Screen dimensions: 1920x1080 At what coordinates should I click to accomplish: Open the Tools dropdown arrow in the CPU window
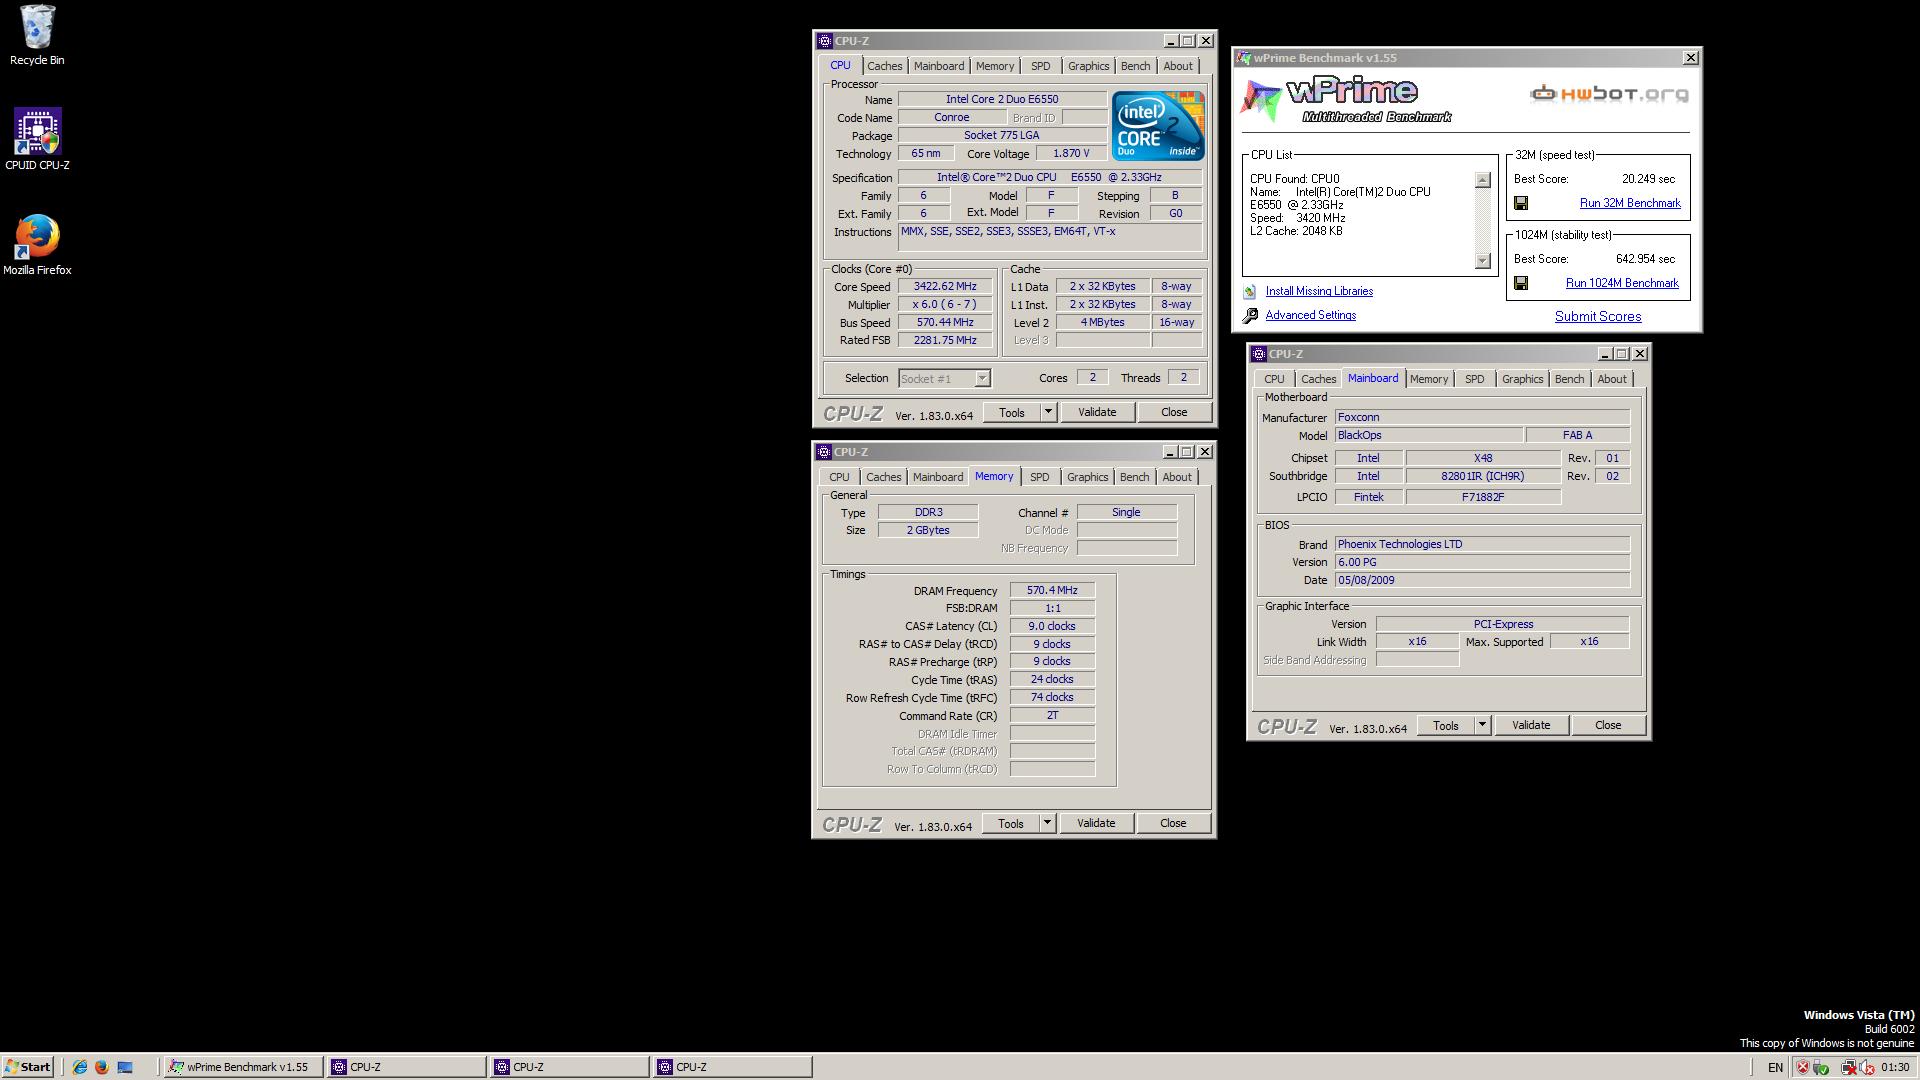pos(1047,412)
